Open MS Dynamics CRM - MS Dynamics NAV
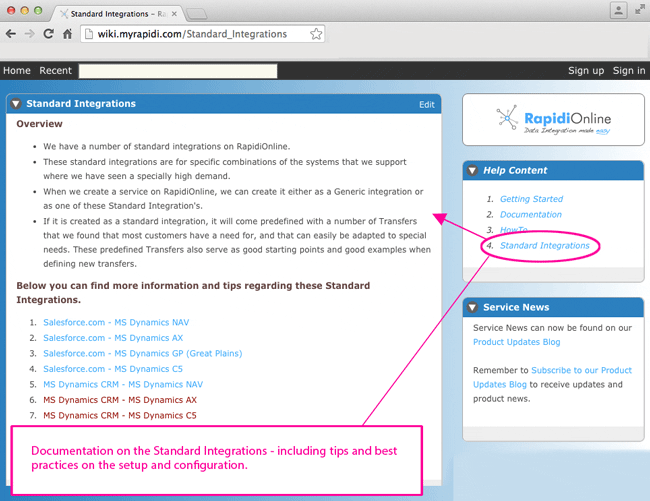This screenshot has width=650, height=501. tap(123, 384)
